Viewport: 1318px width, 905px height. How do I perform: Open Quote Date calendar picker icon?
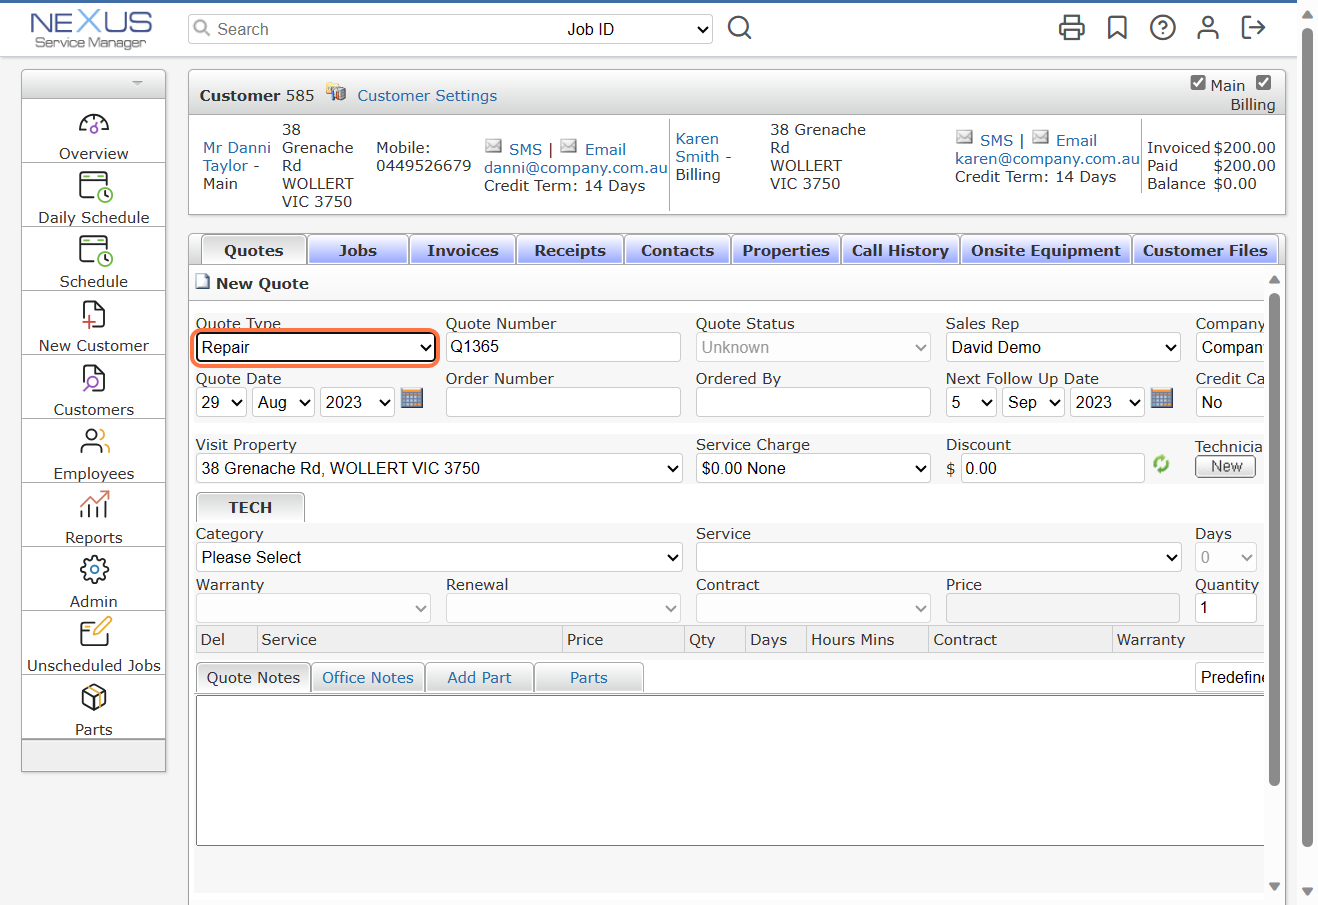[412, 398]
